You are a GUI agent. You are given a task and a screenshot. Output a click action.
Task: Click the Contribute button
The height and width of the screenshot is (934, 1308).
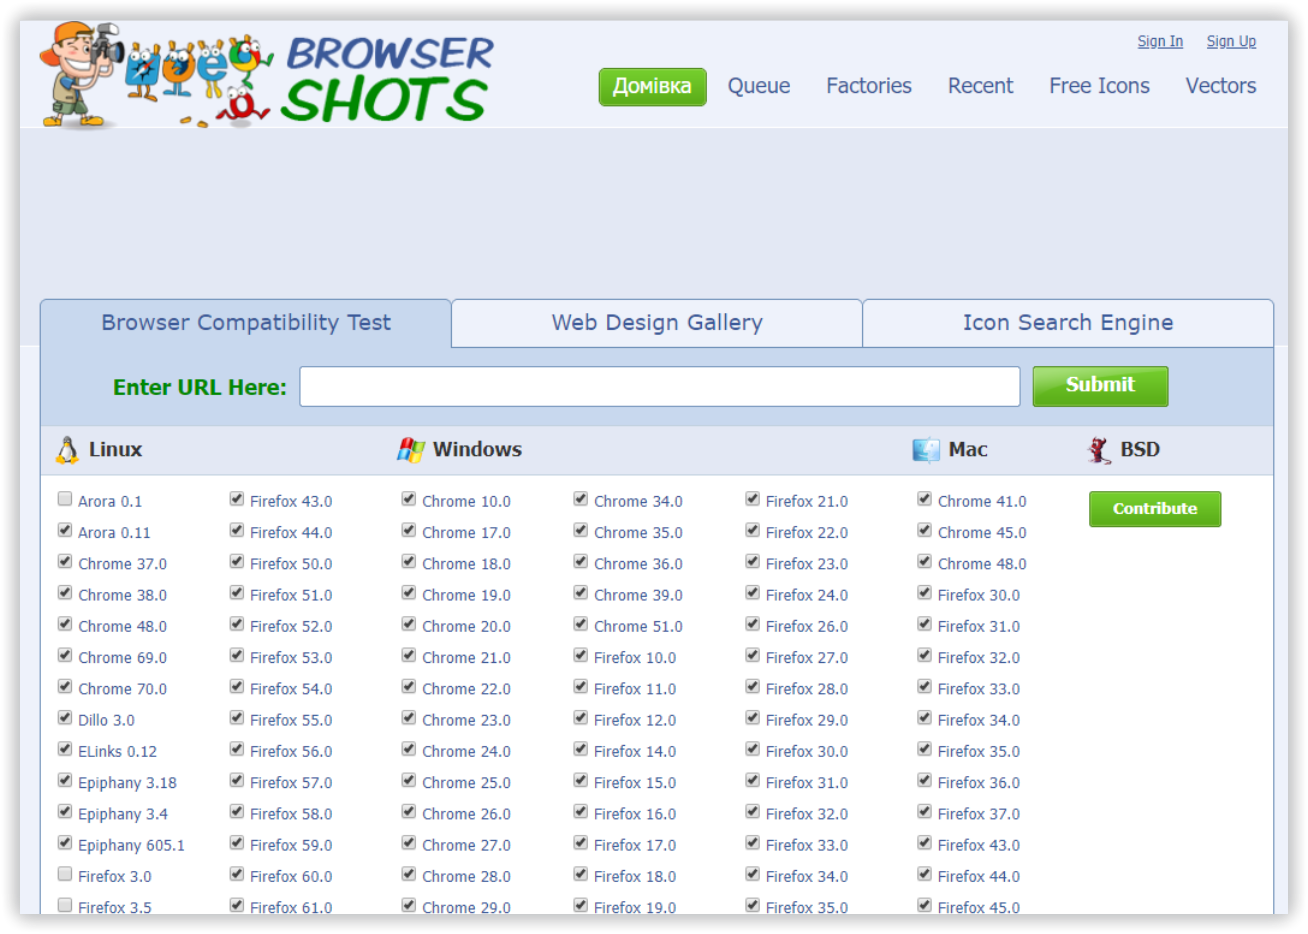coord(1155,509)
